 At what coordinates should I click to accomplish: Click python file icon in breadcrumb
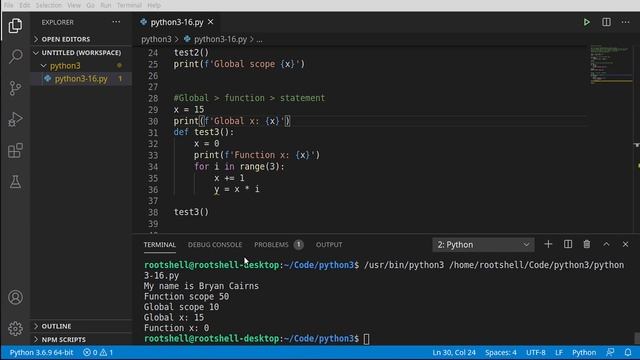[187, 39]
